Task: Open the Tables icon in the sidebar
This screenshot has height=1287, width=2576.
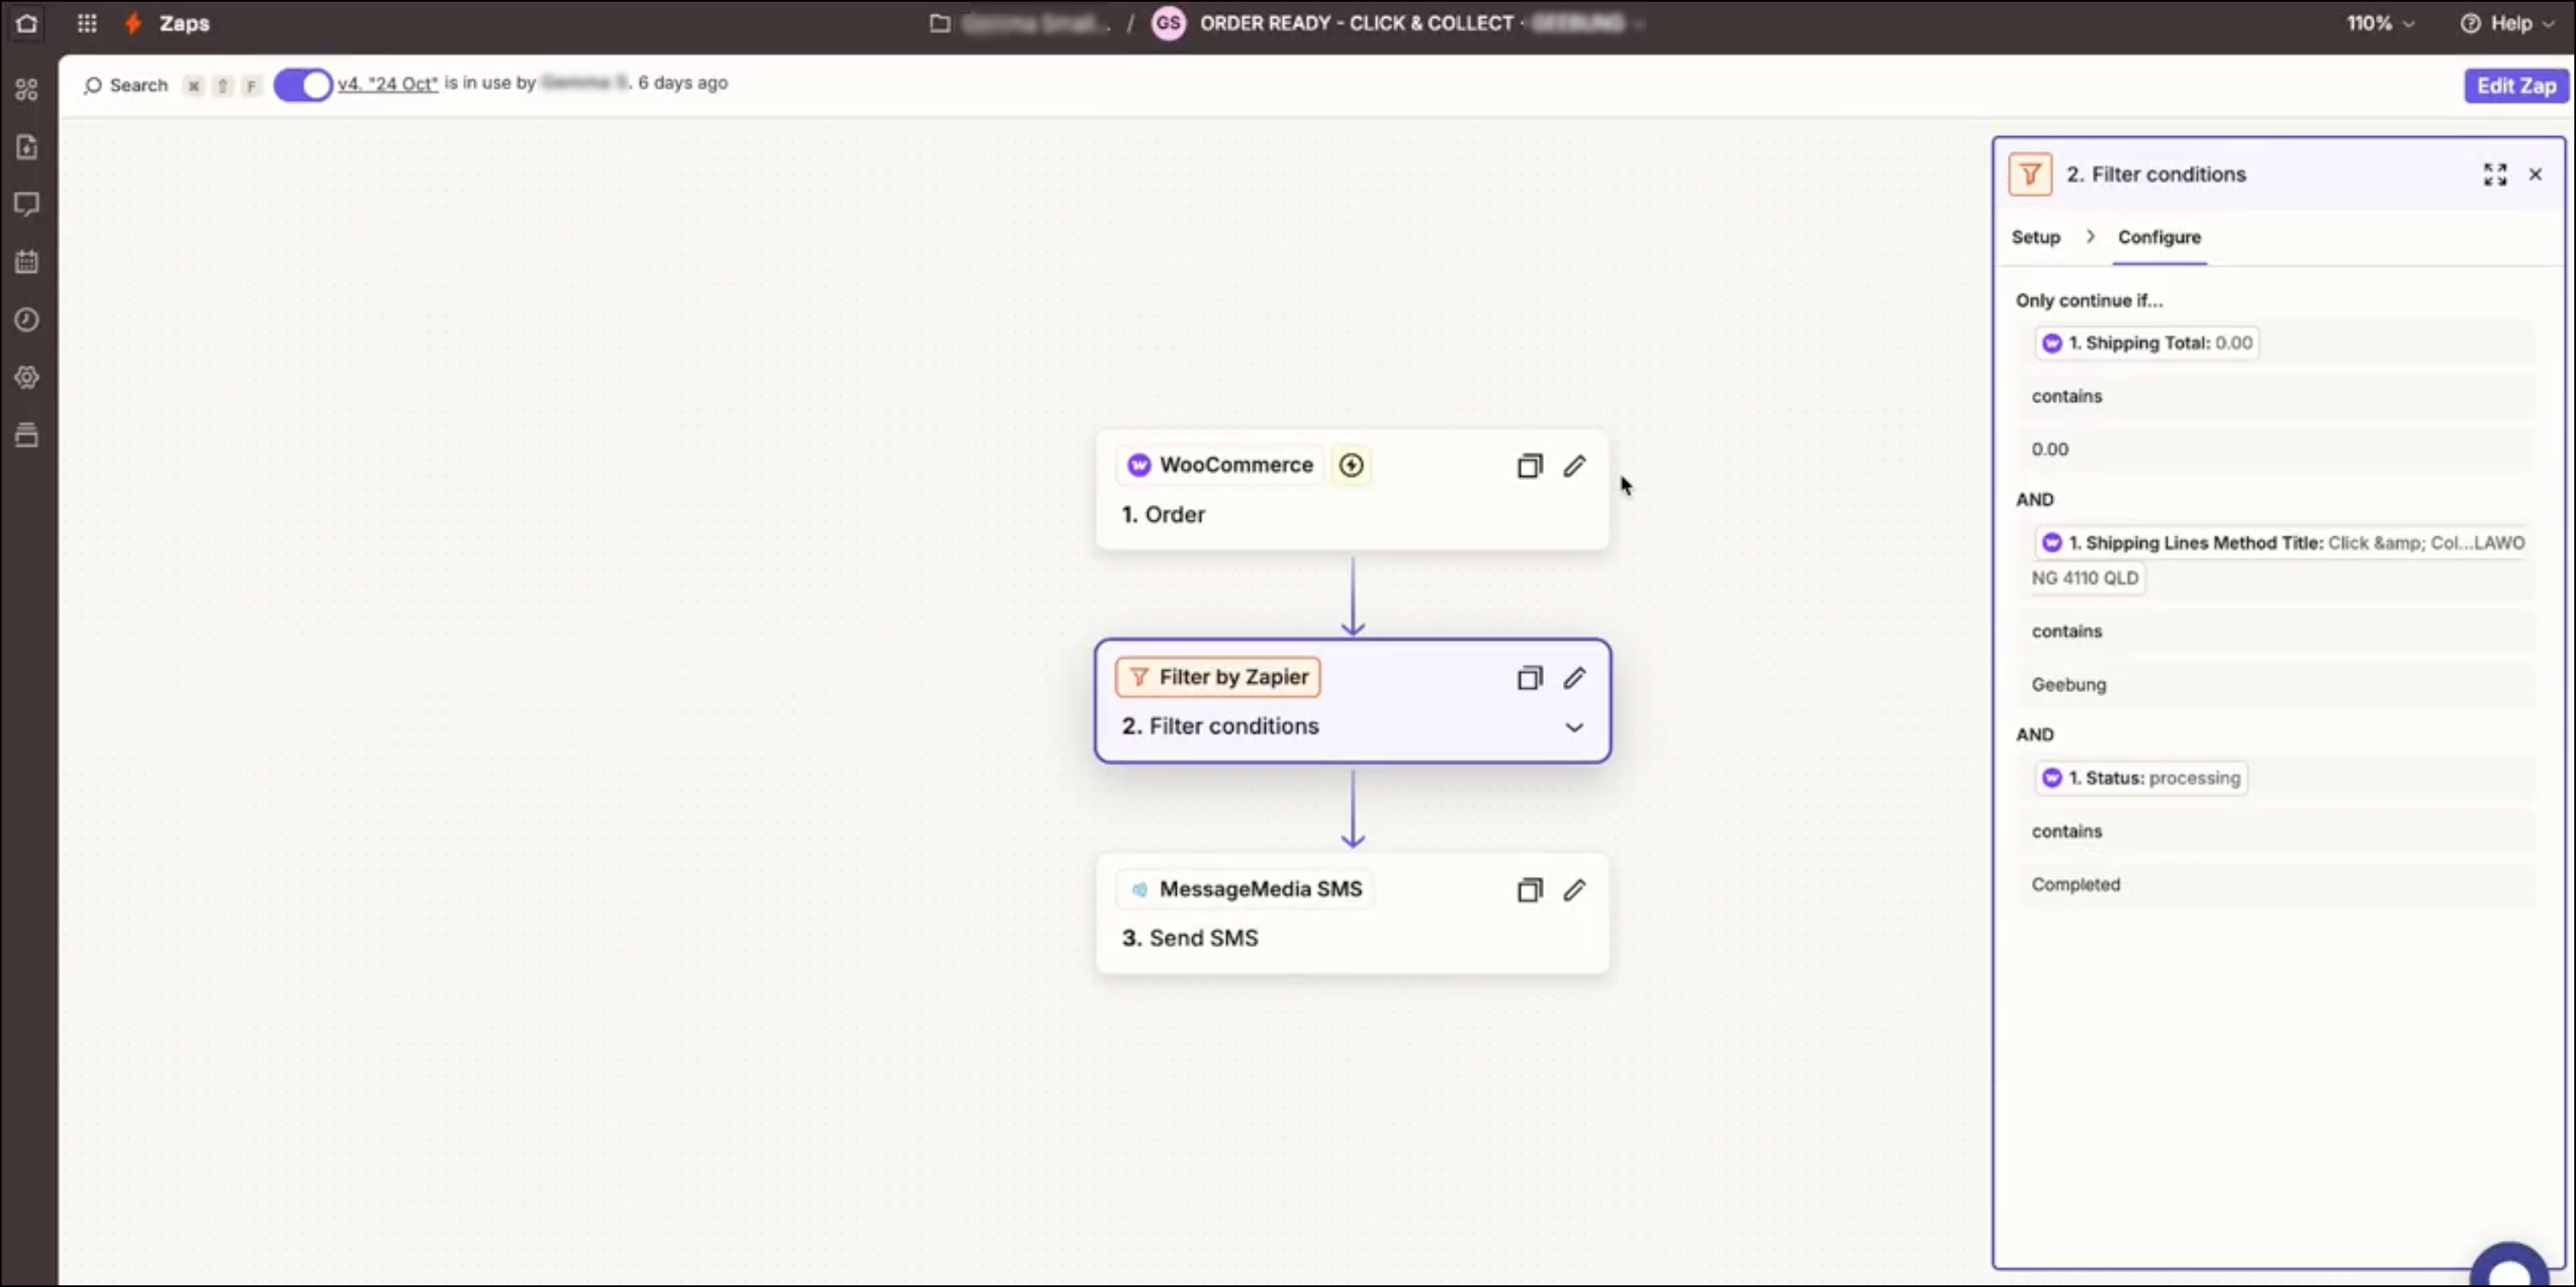Action: point(26,261)
